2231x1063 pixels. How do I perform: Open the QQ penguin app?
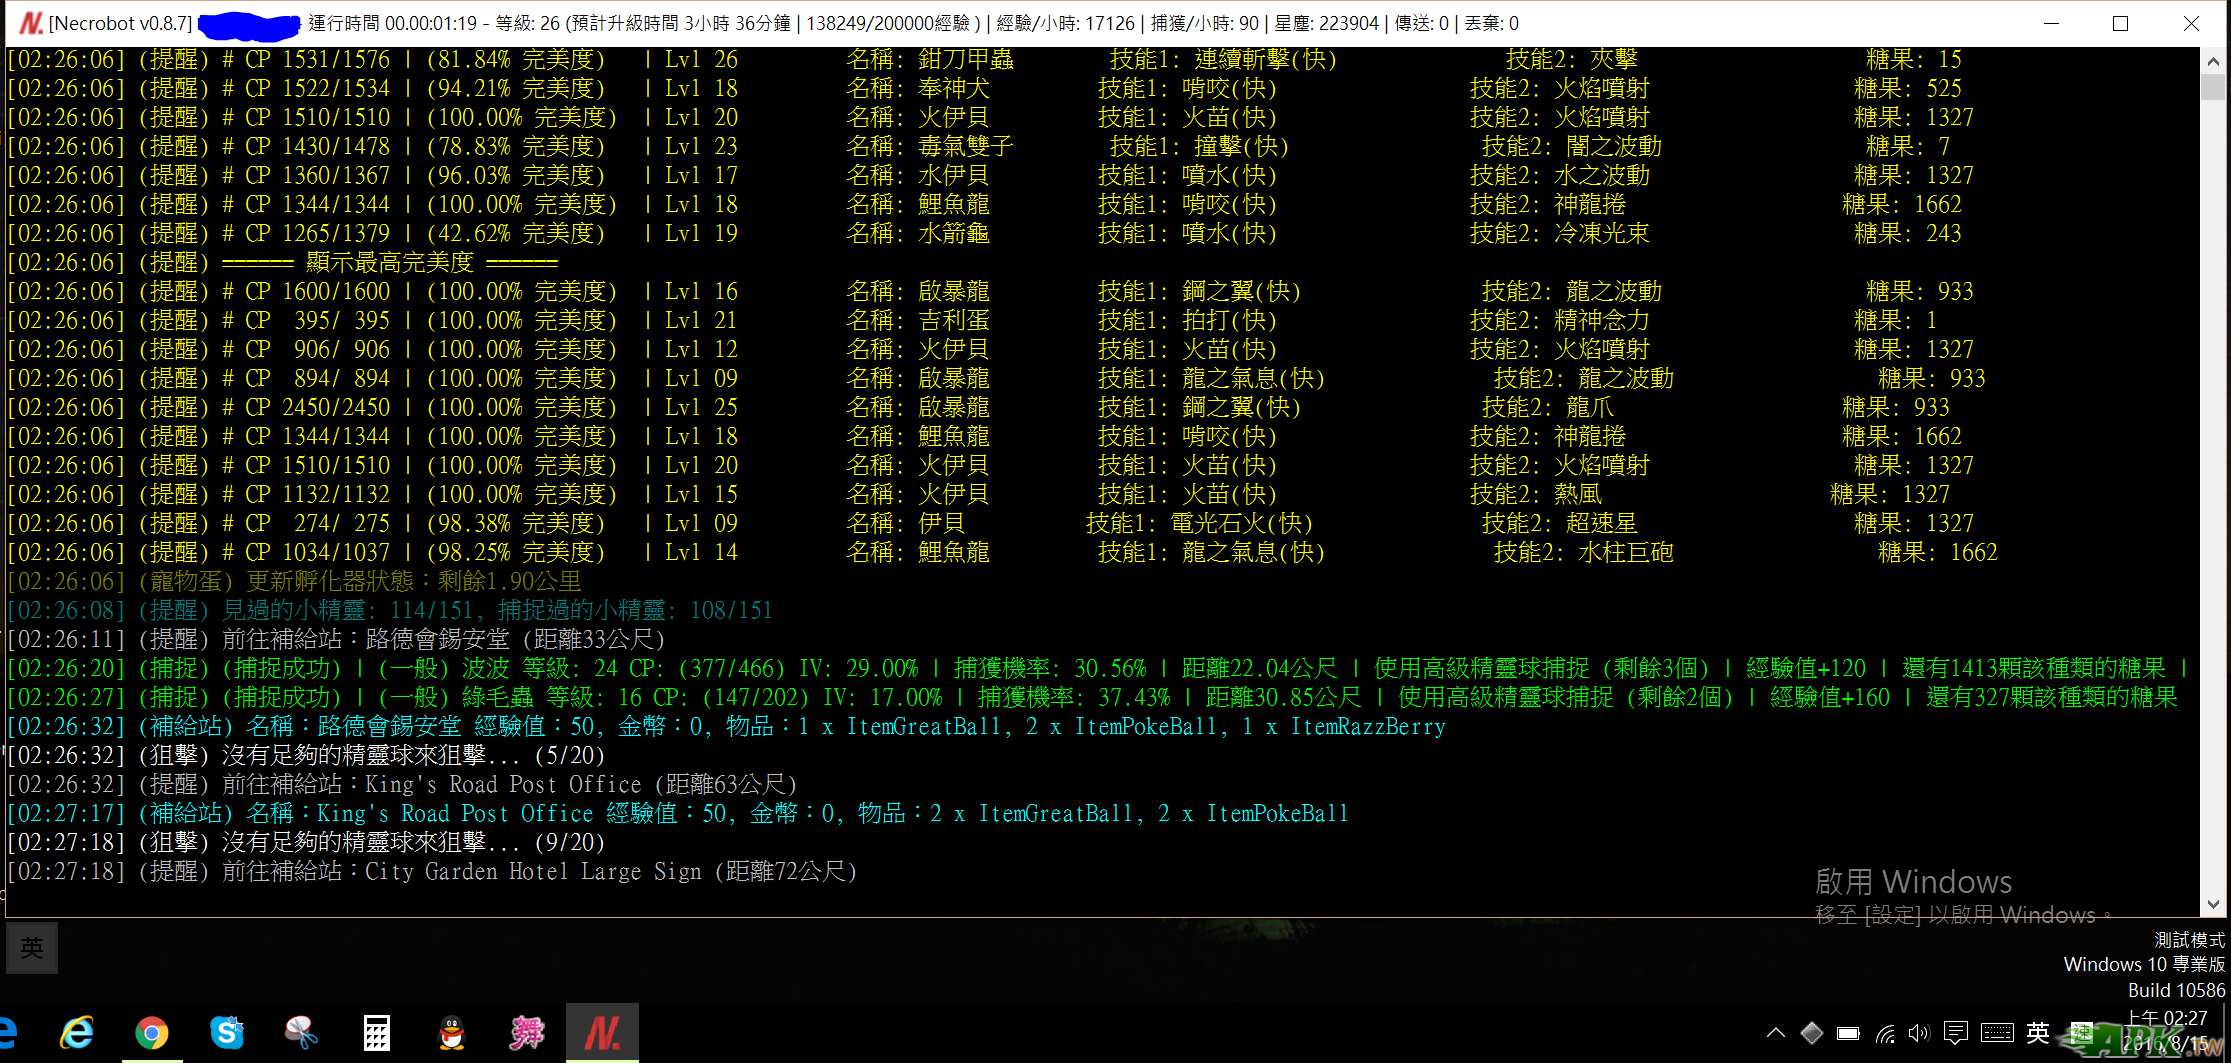pyautogui.click(x=452, y=1033)
